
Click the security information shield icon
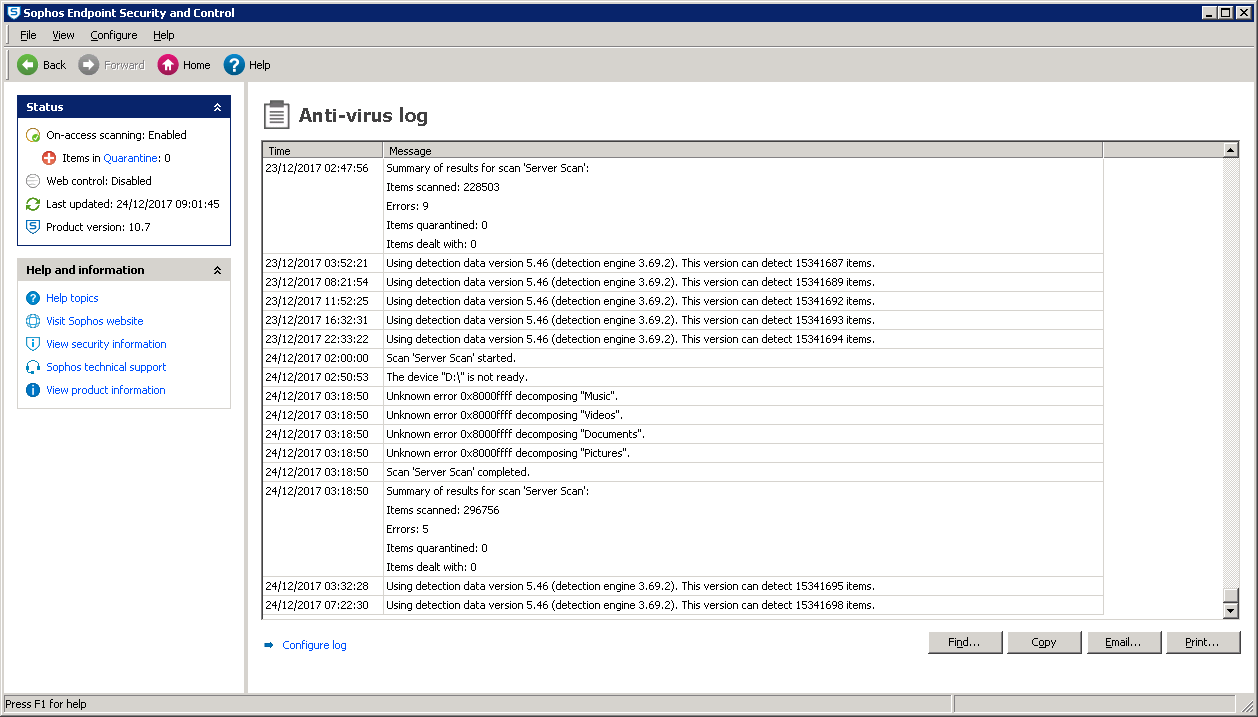(33, 344)
